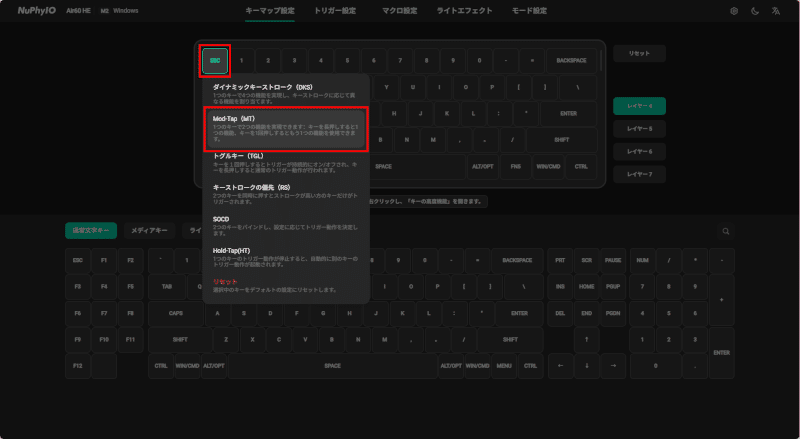
Task: Select the left arrow key in the palette
Action: click(x=560, y=365)
